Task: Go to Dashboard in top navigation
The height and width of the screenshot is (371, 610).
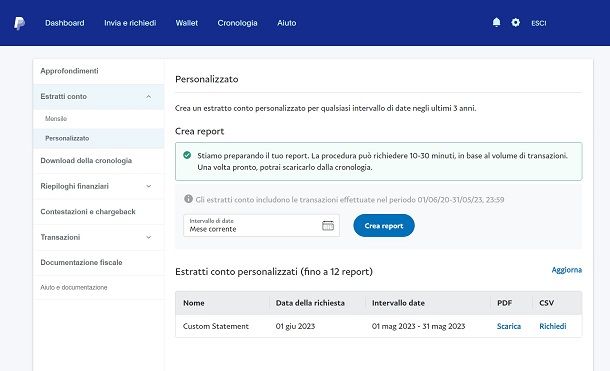Action: [65, 23]
